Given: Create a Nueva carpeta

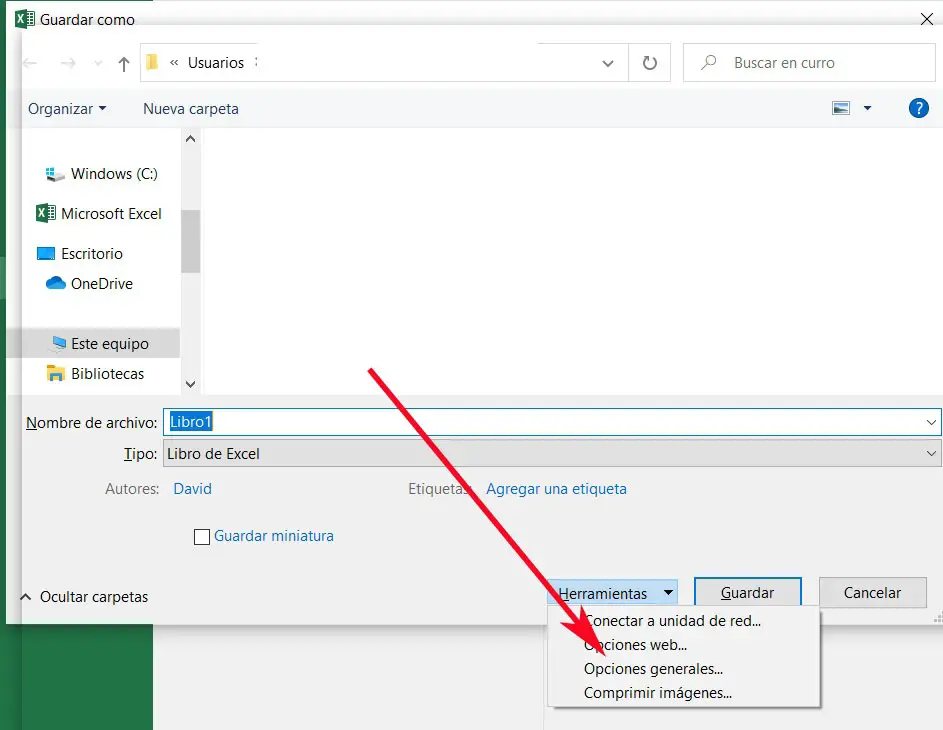Looking at the screenshot, I should coord(191,109).
